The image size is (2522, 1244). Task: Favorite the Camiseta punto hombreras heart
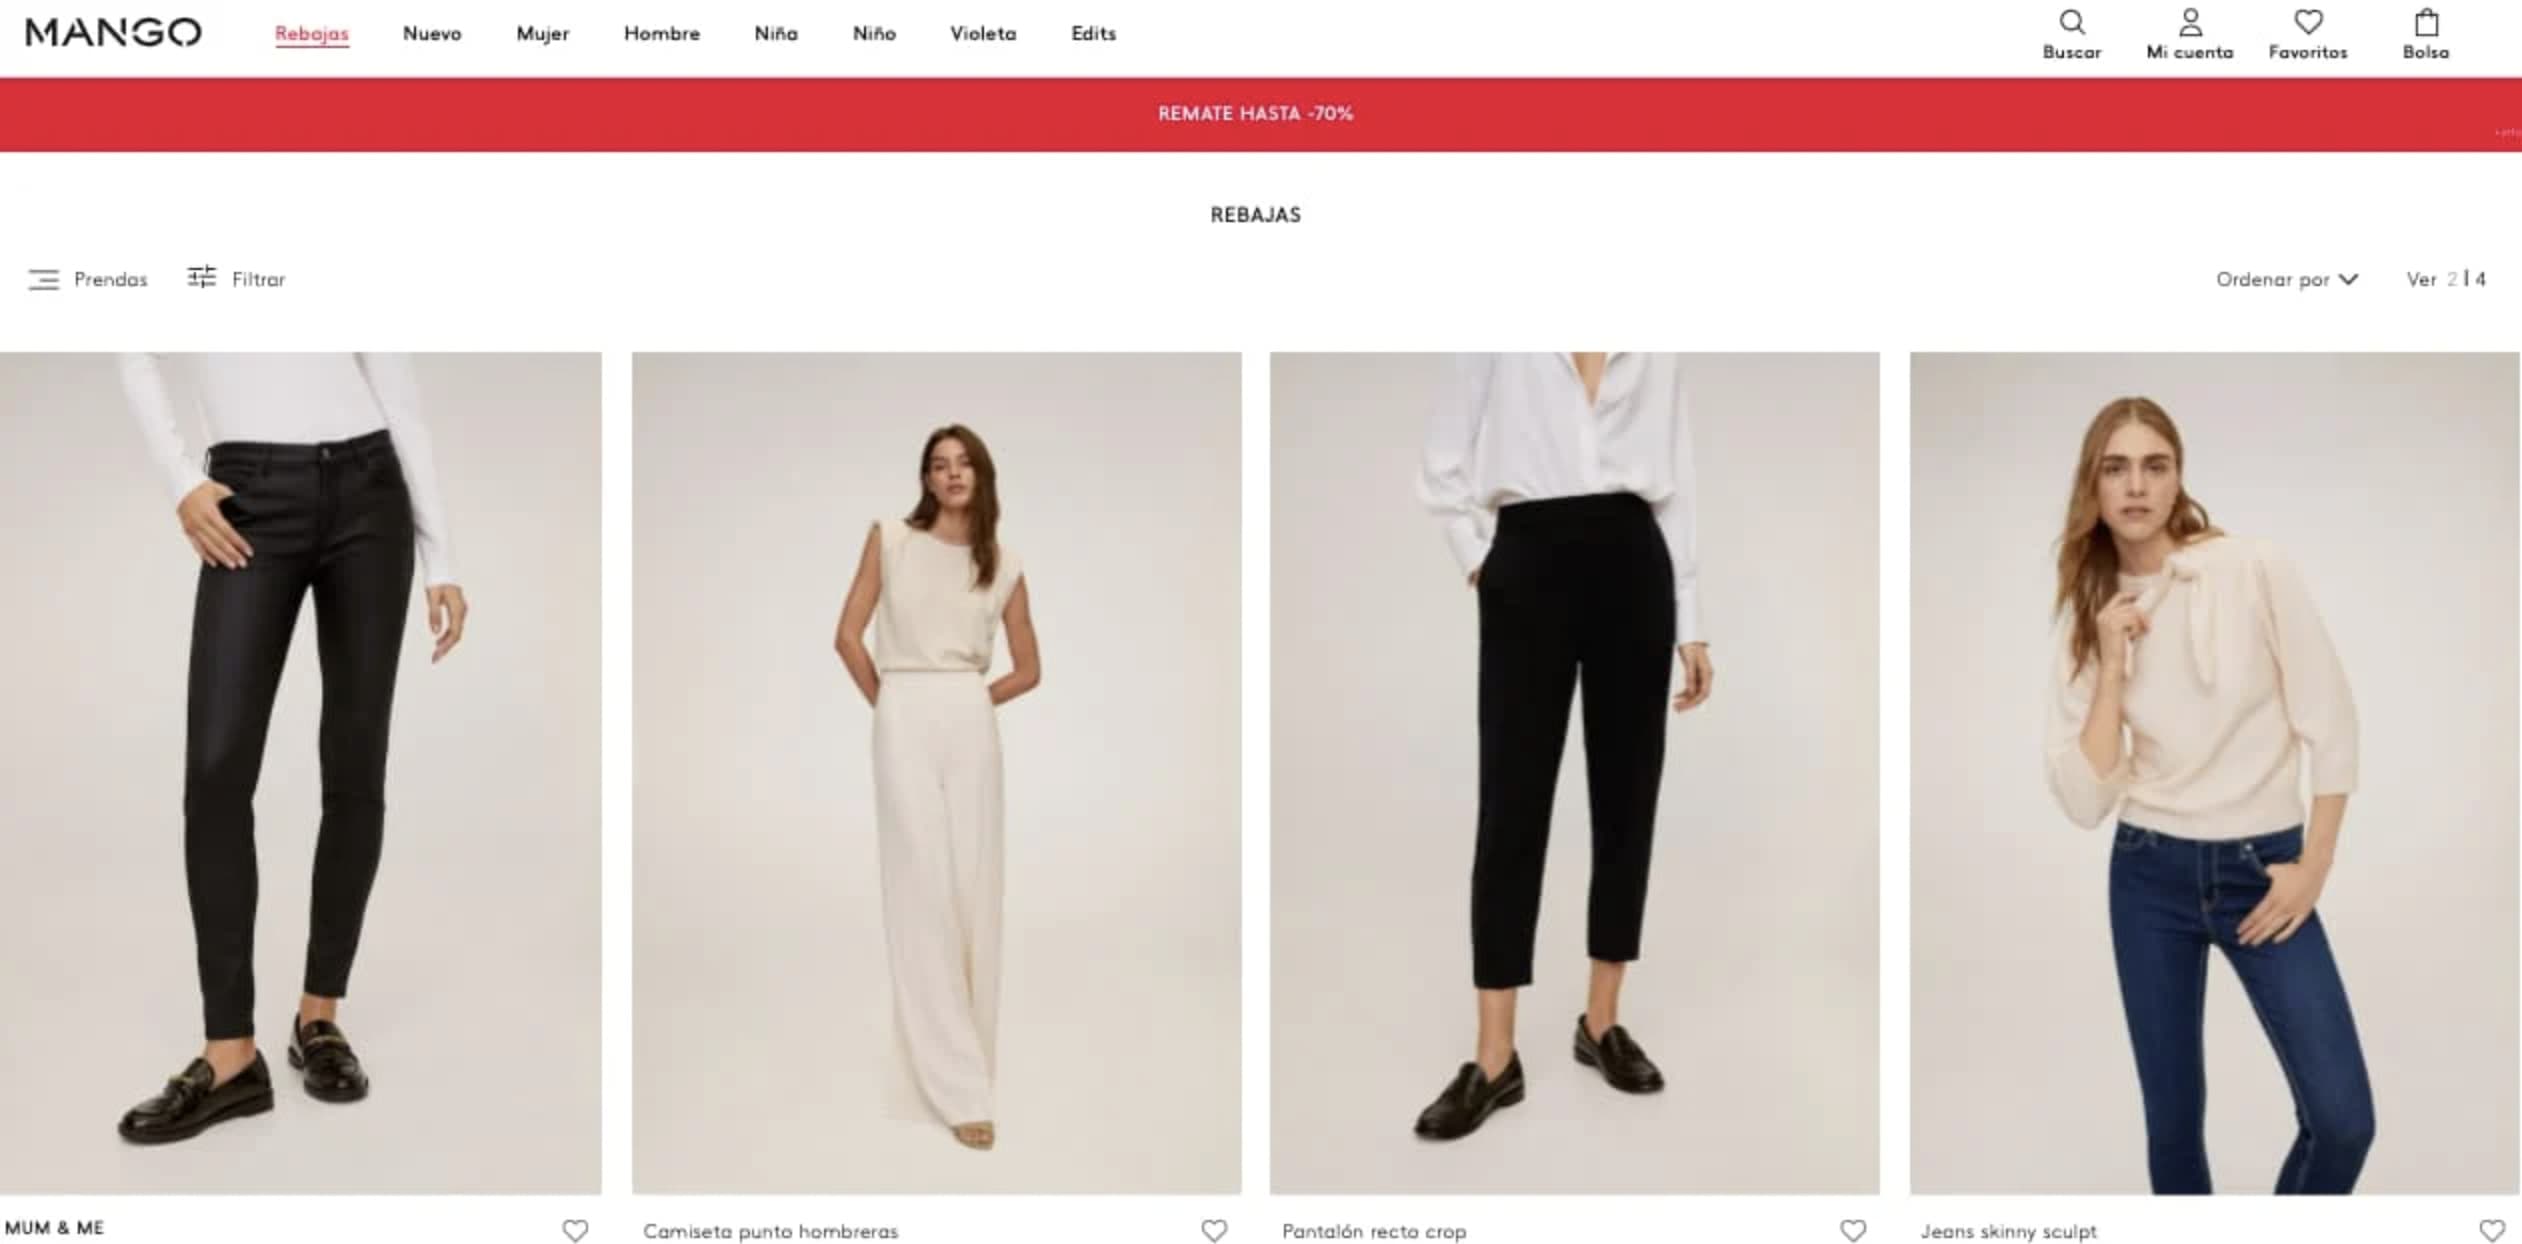[x=1214, y=1231]
